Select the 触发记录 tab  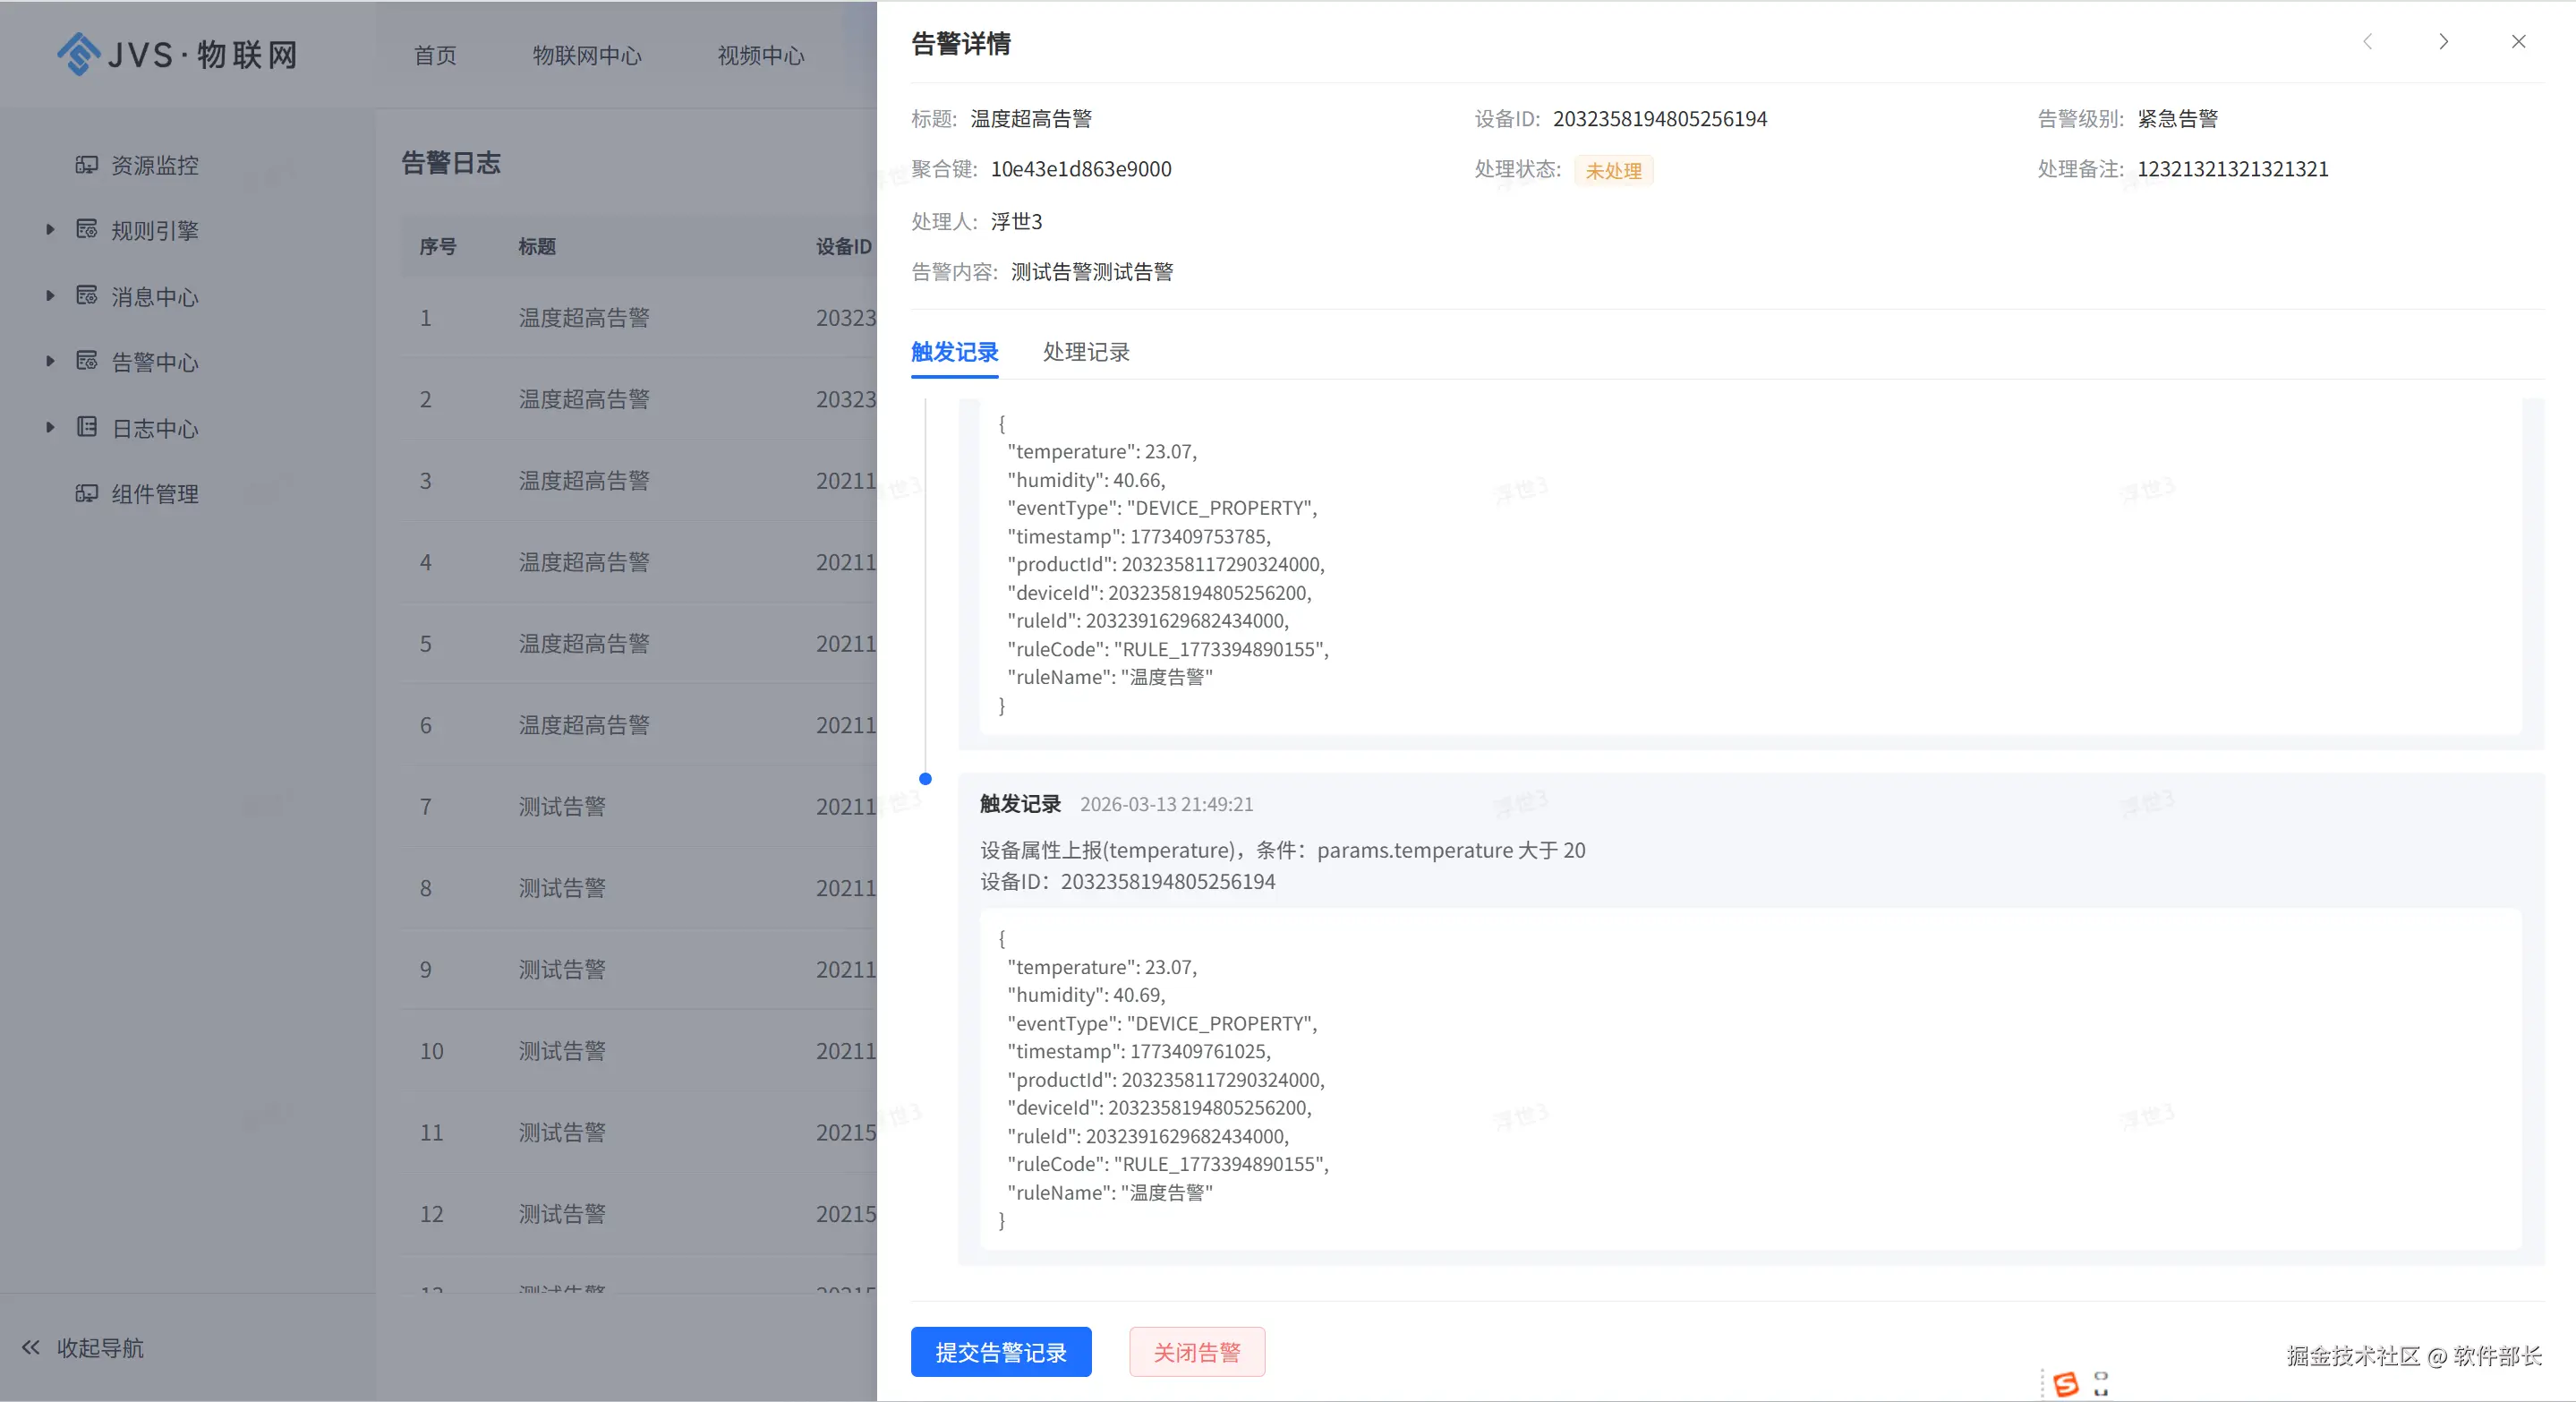point(954,352)
